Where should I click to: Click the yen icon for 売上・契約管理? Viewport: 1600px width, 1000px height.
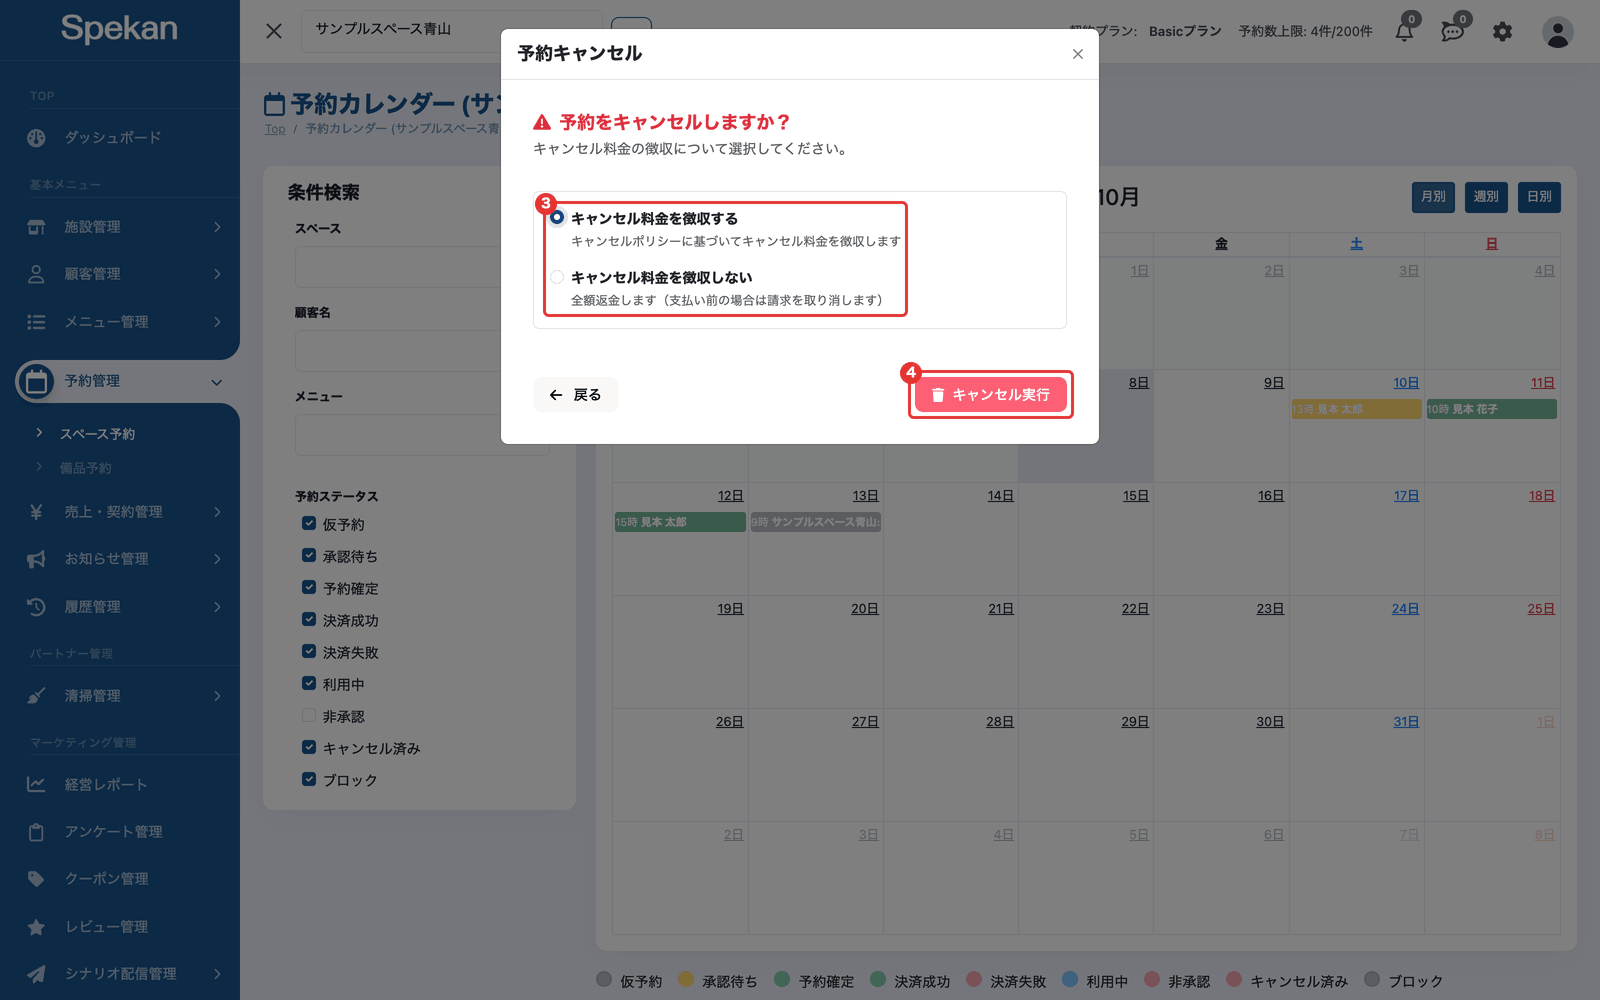click(x=36, y=512)
